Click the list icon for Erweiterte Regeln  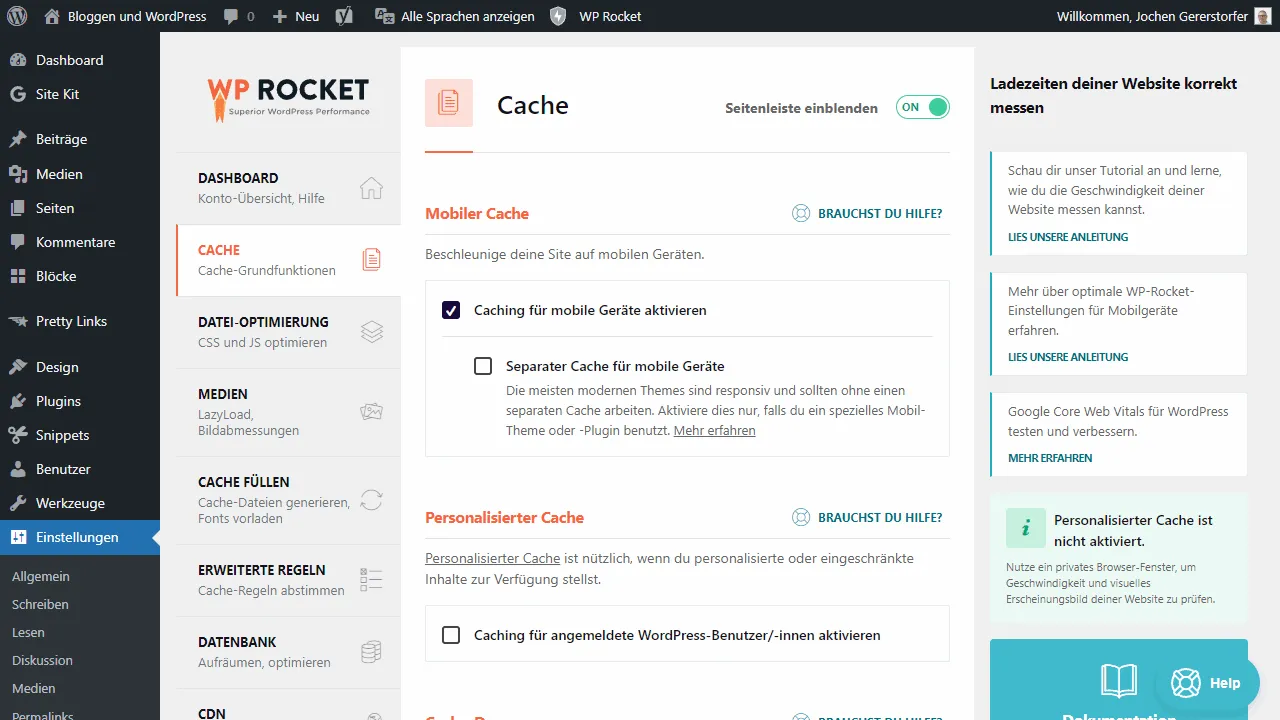click(x=371, y=580)
